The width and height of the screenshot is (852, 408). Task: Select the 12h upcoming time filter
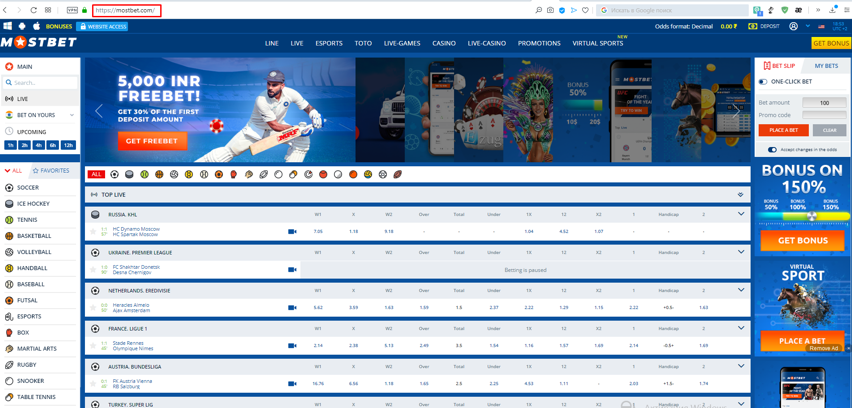click(x=68, y=145)
